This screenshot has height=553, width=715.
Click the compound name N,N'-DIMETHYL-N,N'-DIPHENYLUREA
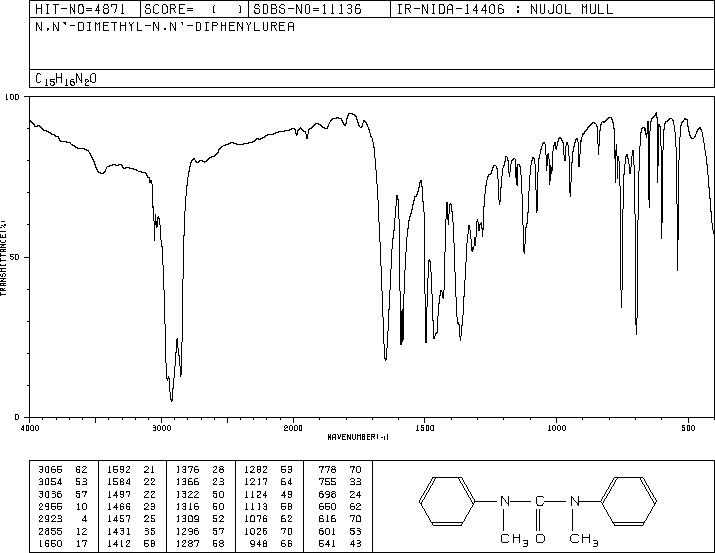pyautogui.click(x=165, y=27)
